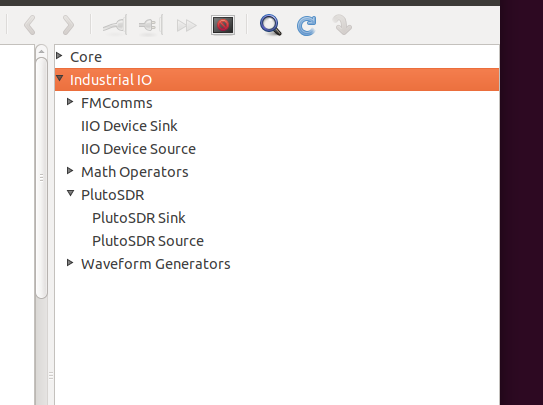
Task: Click the rotate counterclockwise left-arrow icon
Action: 30,25
